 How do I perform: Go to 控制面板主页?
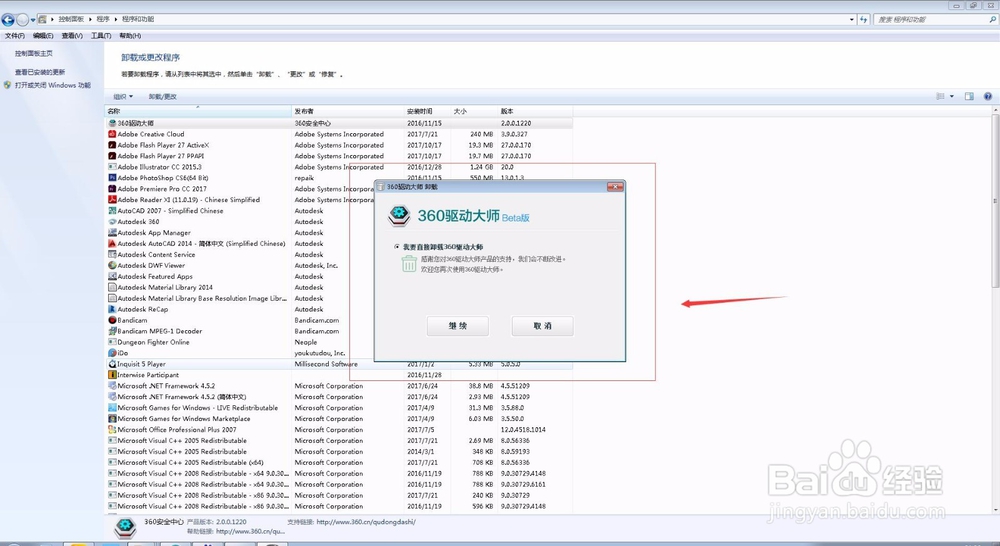(34, 54)
